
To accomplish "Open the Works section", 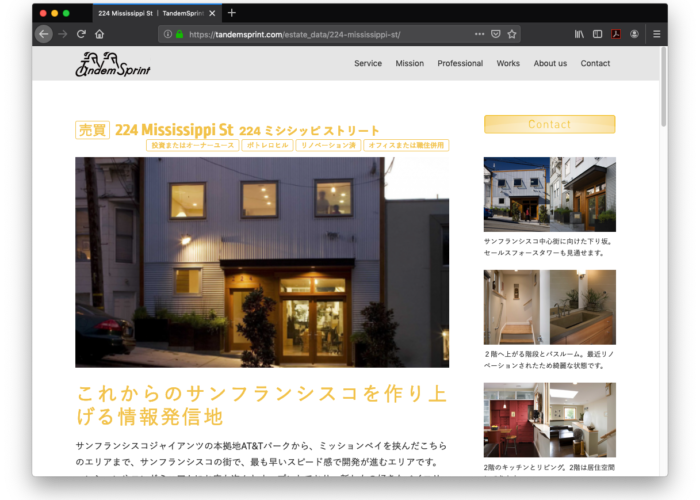I will coord(508,63).
